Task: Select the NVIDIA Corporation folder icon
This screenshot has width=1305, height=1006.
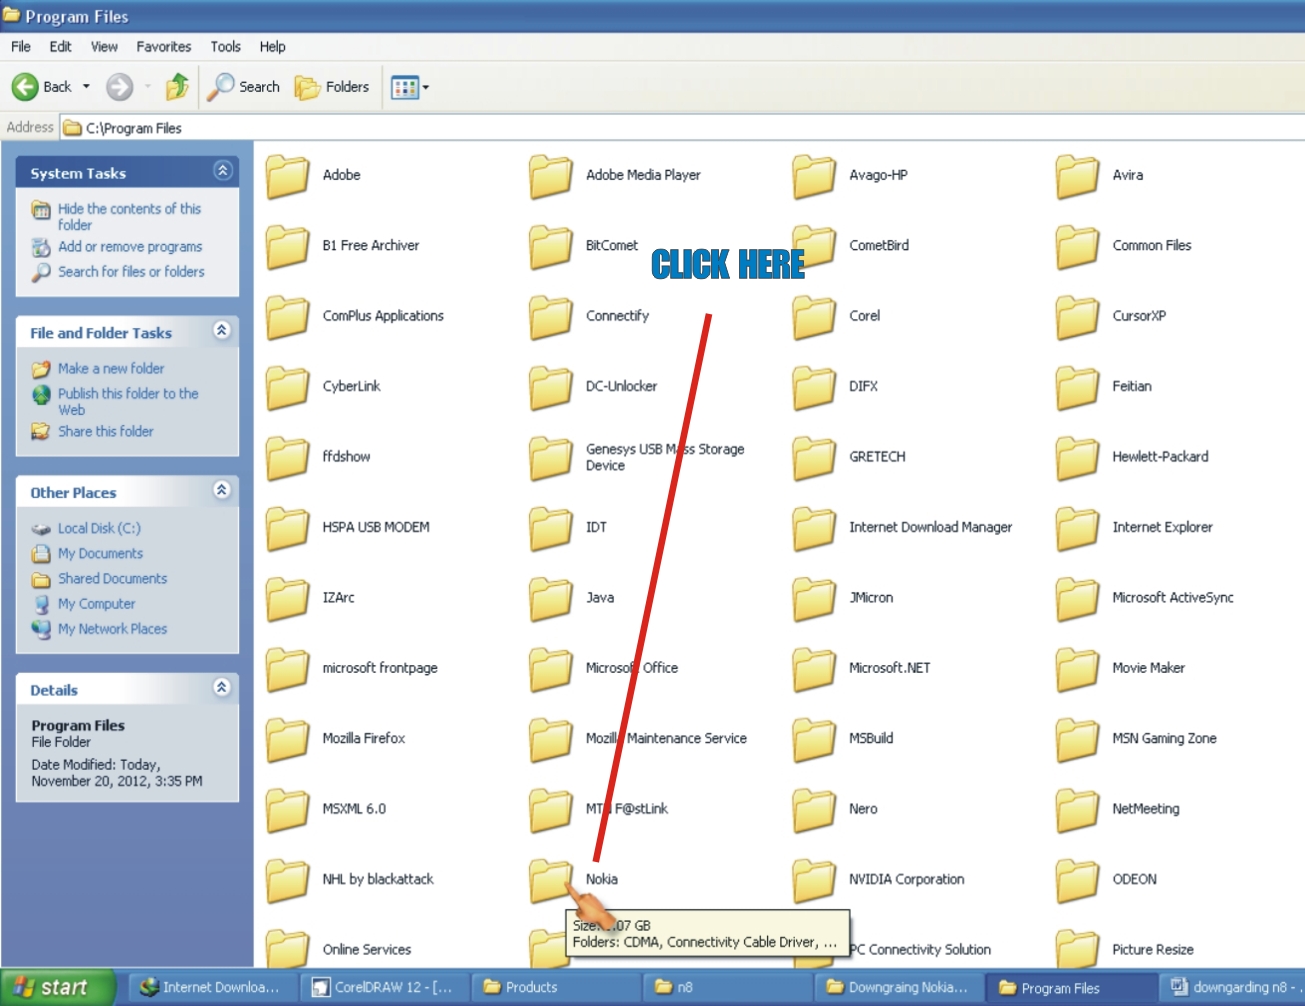Action: 814,880
